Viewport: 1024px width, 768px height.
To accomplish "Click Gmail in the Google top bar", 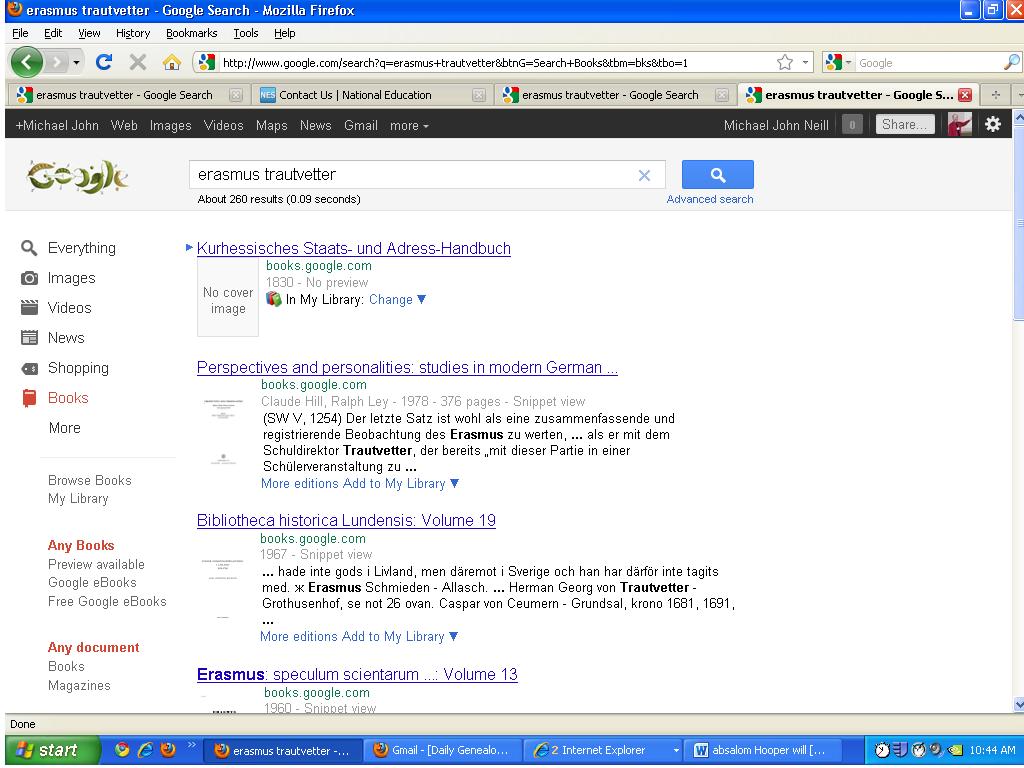I will 360,125.
